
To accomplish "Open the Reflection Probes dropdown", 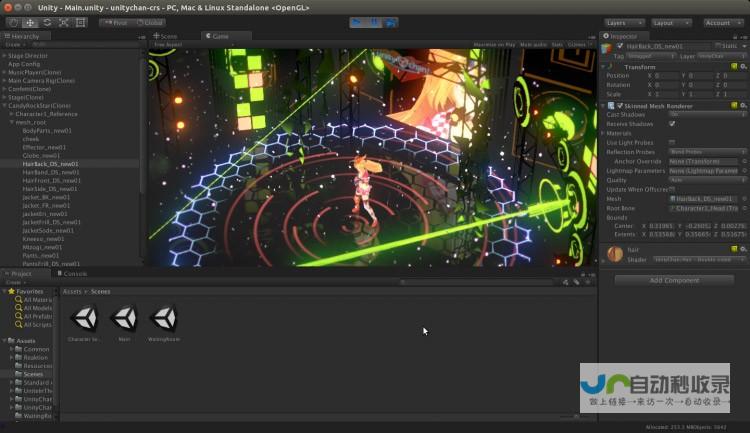I will pos(707,152).
